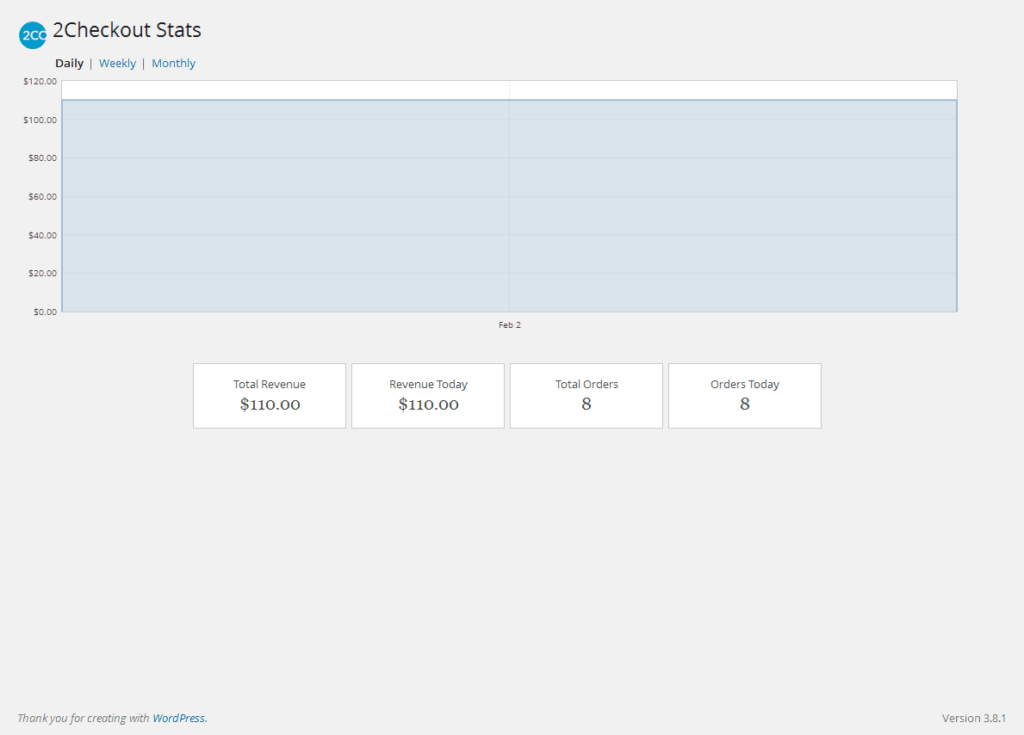Image resolution: width=1024 pixels, height=735 pixels.
Task: Switch to the Weekly stats view
Action: pyautogui.click(x=118, y=63)
